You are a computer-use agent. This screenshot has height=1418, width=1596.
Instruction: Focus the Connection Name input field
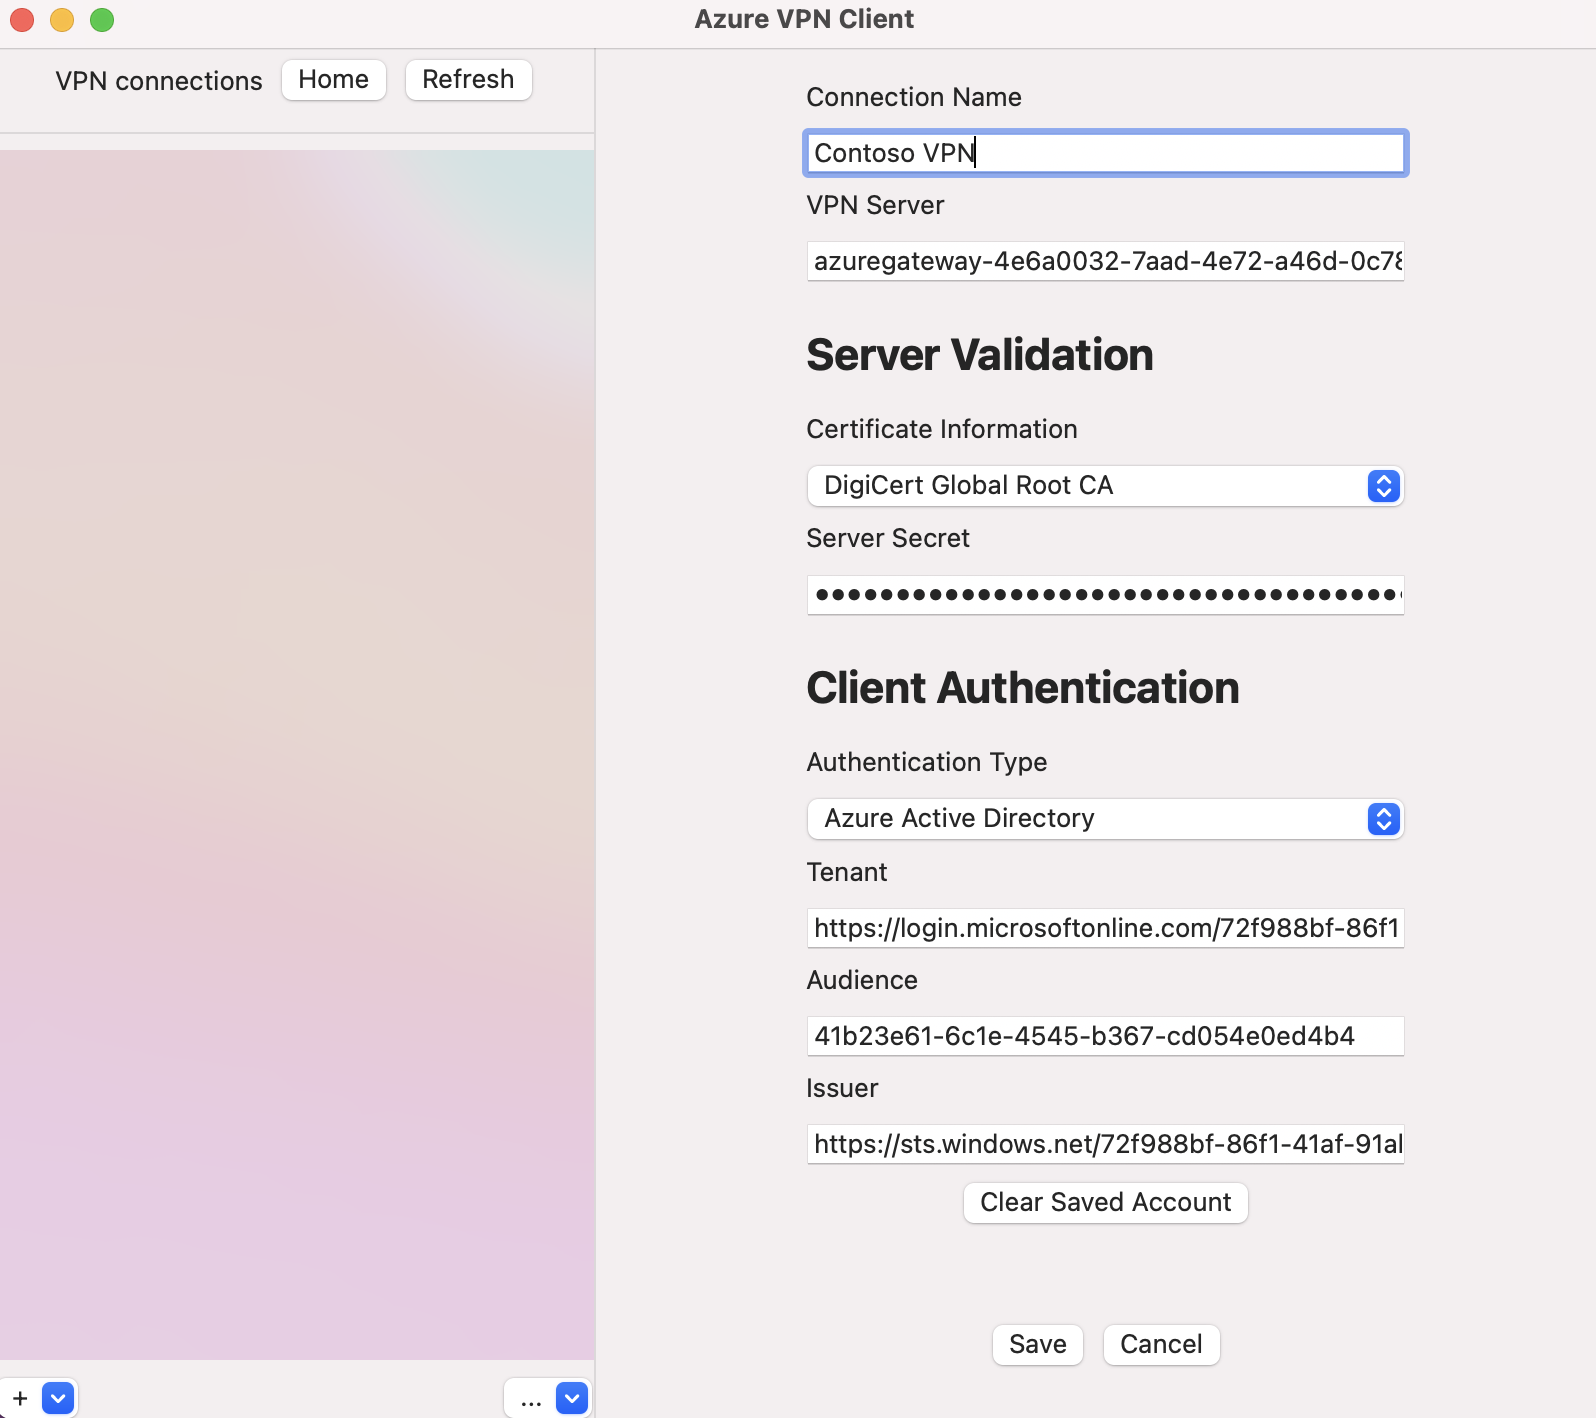point(1105,153)
